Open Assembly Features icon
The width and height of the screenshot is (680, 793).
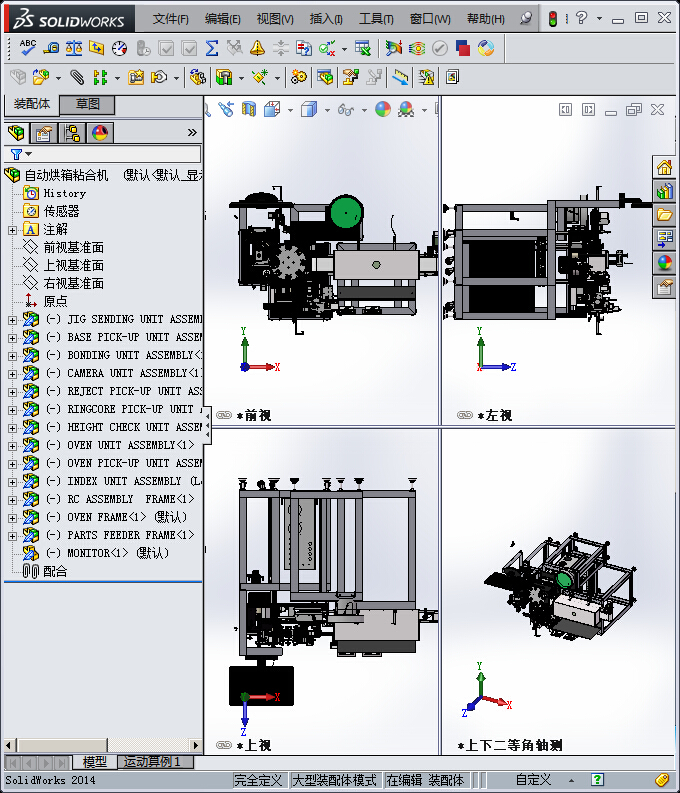[x=224, y=77]
